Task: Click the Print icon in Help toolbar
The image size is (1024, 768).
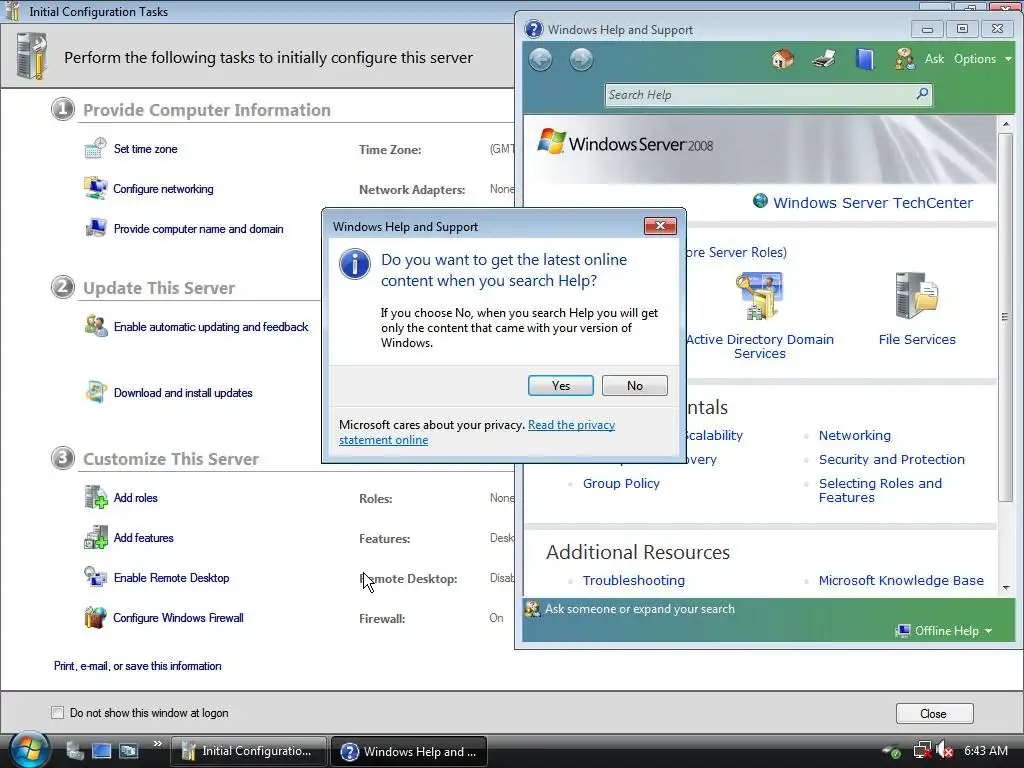Action: [x=824, y=59]
